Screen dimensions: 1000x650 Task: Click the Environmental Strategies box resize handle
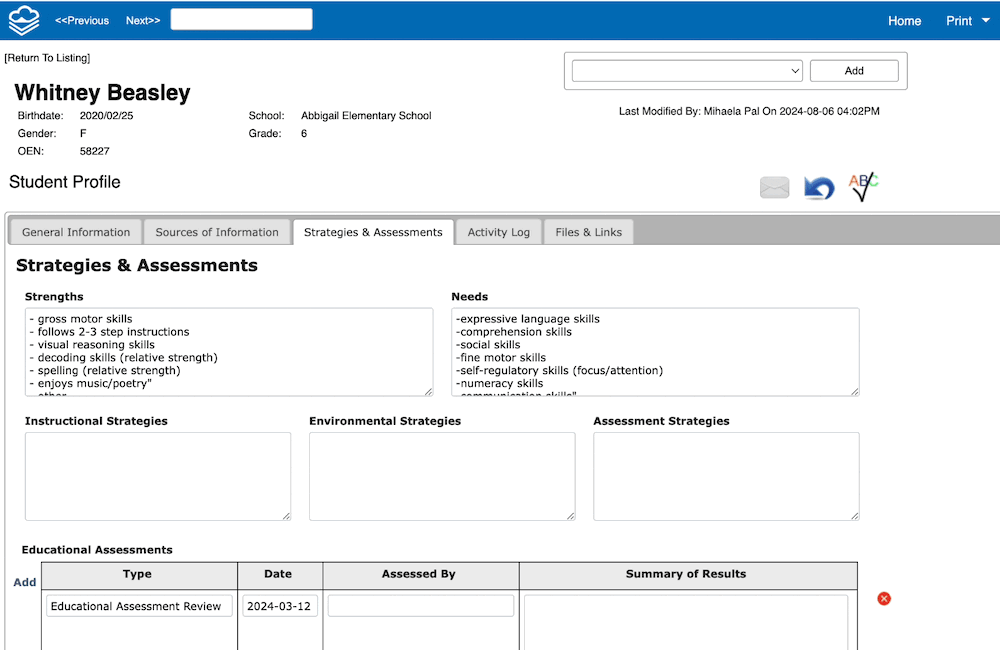[x=571, y=516]
